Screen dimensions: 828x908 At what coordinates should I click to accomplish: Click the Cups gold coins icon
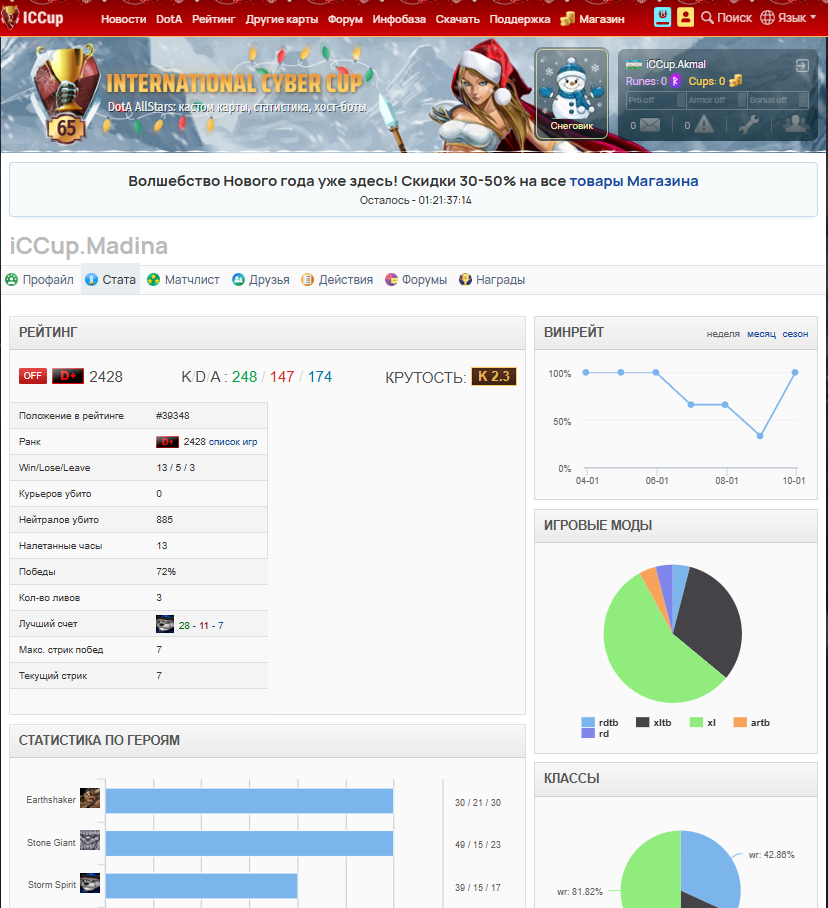pyautogui.click(x=735, y=80)
